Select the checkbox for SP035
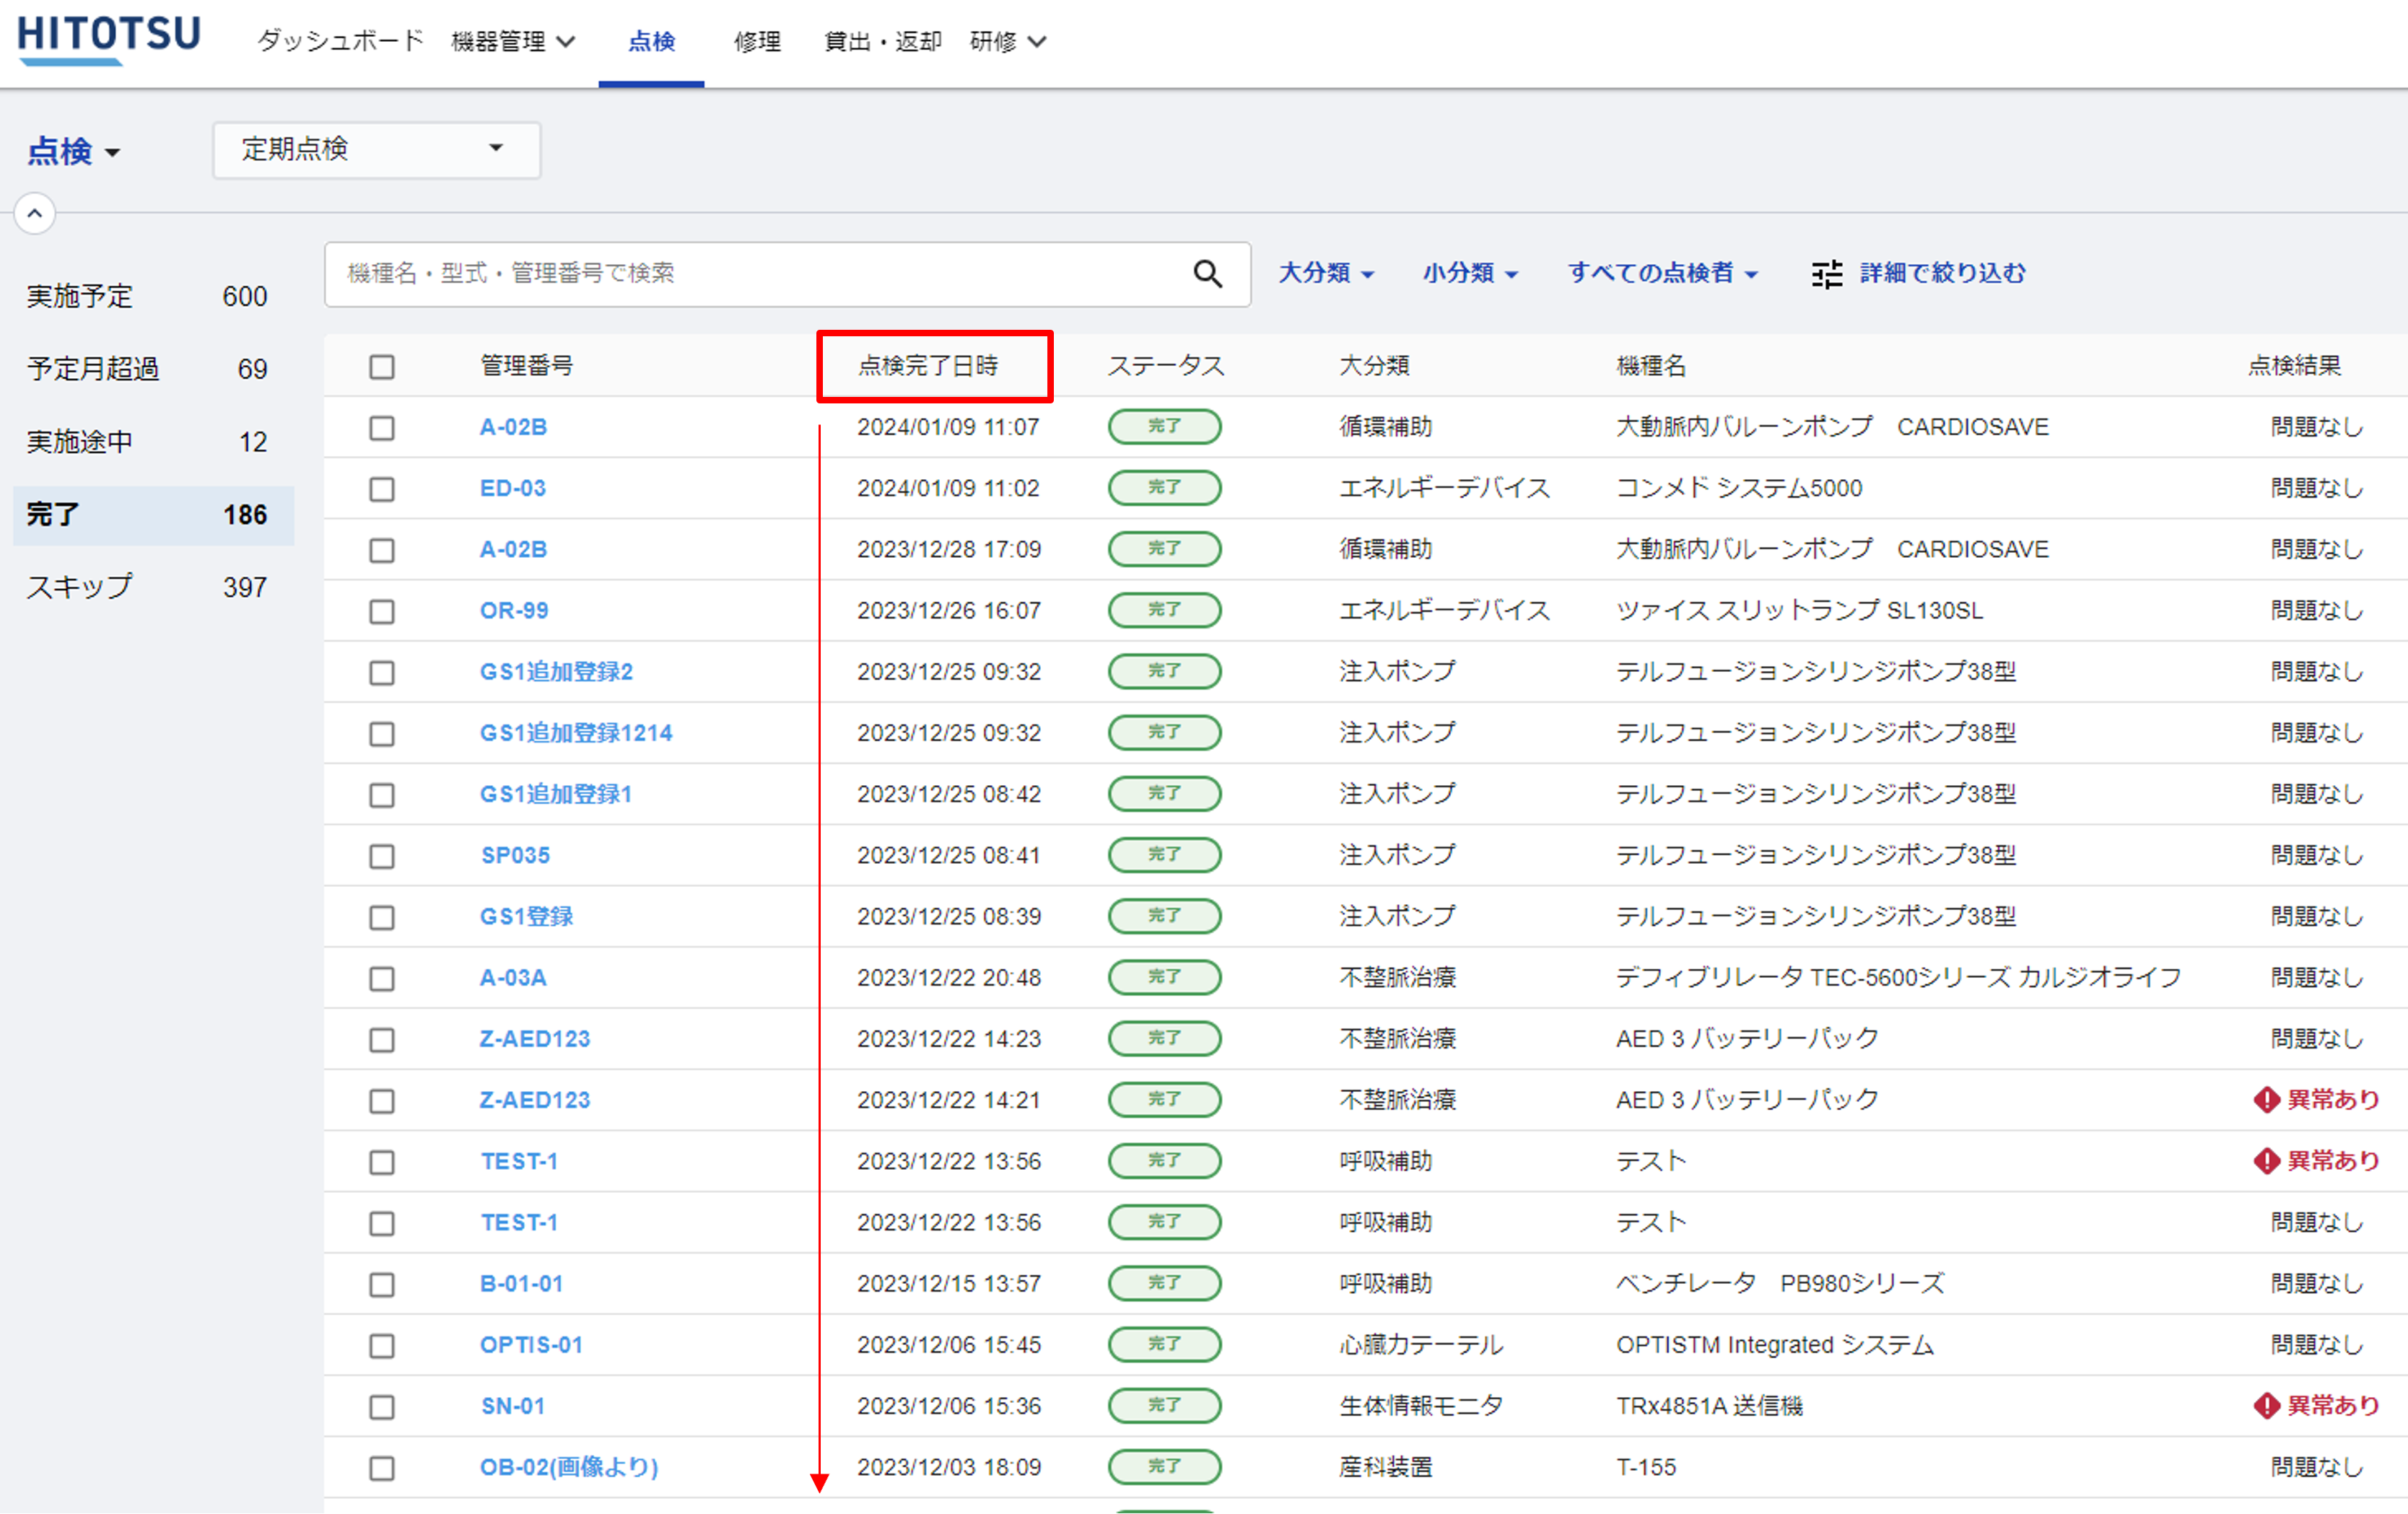This screenshot has width=2408, height=1514. tap(382, 856)
